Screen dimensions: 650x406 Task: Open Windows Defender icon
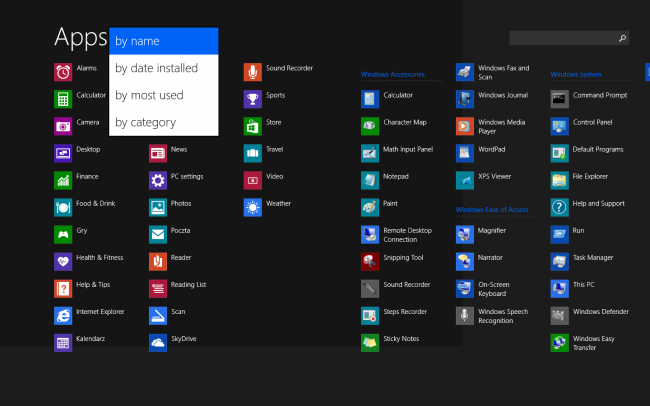click(560, 316)
